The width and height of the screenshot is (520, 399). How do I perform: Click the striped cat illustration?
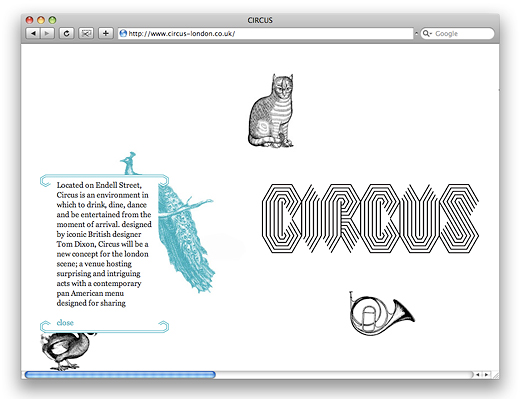click(x=272, y=111)
